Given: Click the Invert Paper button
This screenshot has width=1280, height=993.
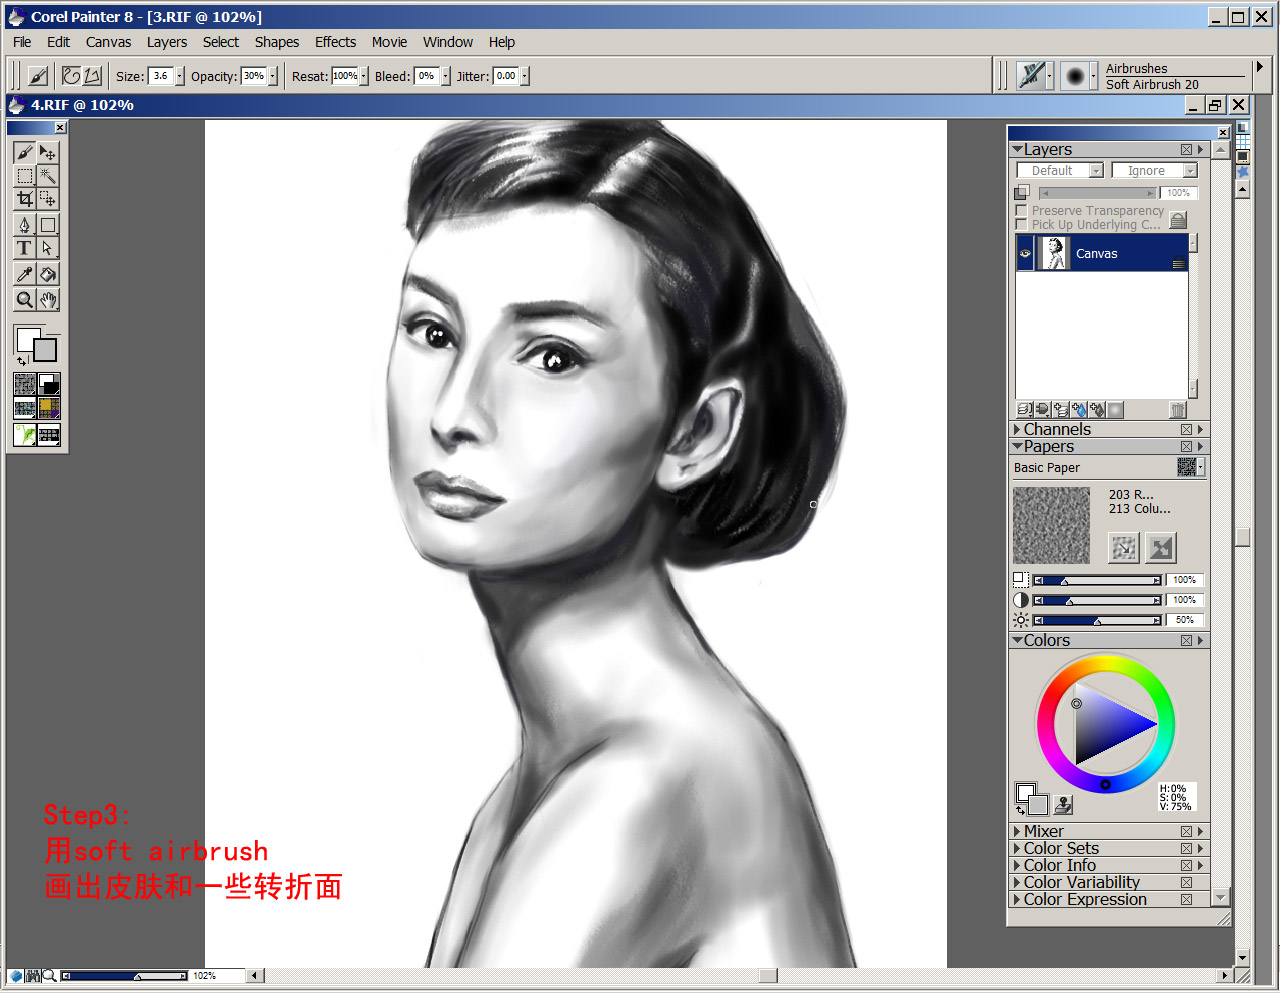Looking at the screenshot, I should pos(1161,548).
